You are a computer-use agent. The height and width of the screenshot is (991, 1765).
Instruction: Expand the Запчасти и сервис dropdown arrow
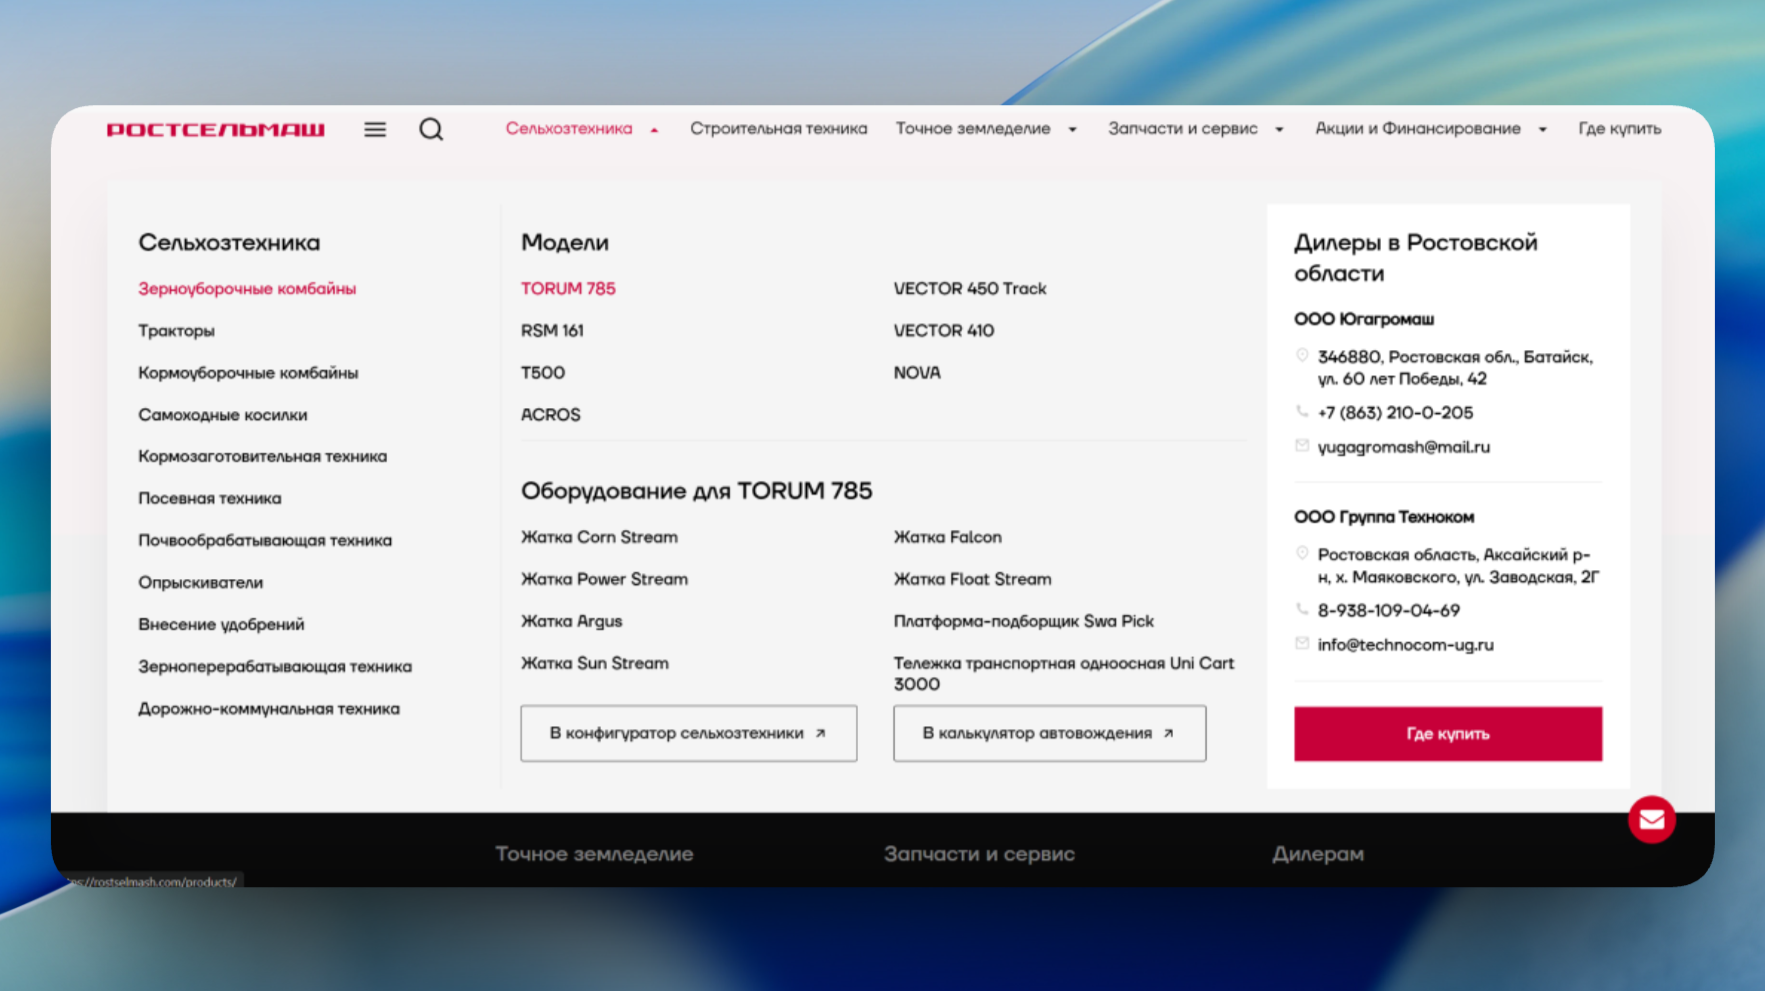(1279, 130)
